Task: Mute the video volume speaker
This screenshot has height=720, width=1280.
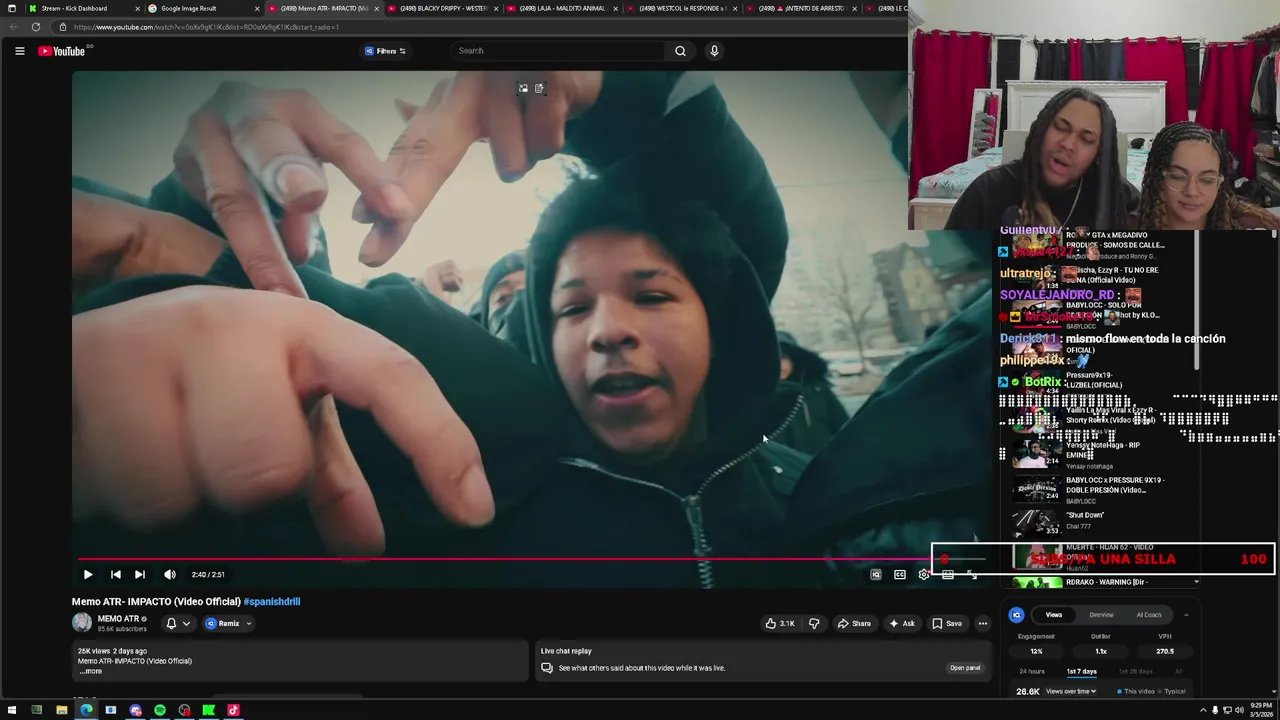Action: pos(170,574)
